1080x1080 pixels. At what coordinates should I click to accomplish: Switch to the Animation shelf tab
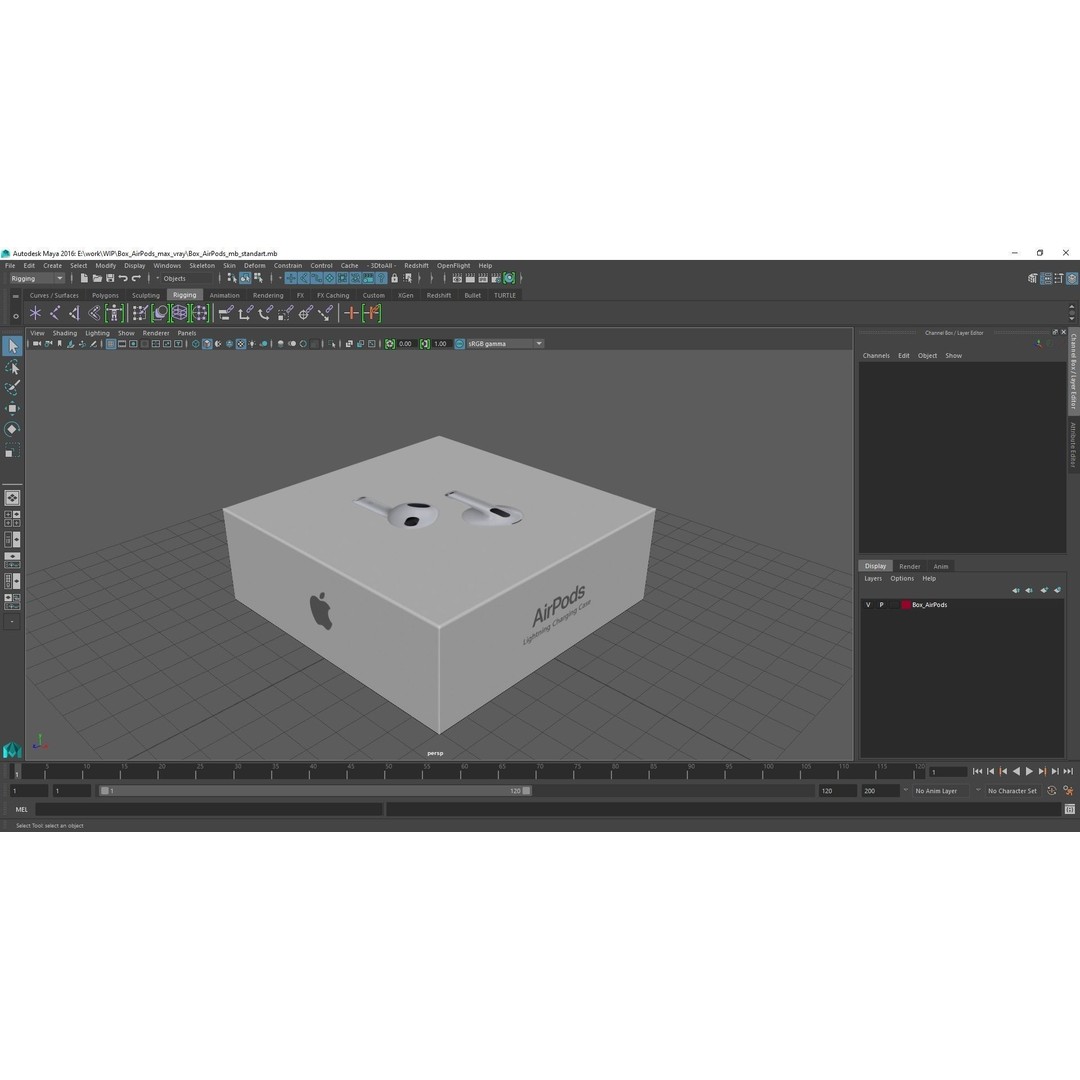(x=225, y=295)
